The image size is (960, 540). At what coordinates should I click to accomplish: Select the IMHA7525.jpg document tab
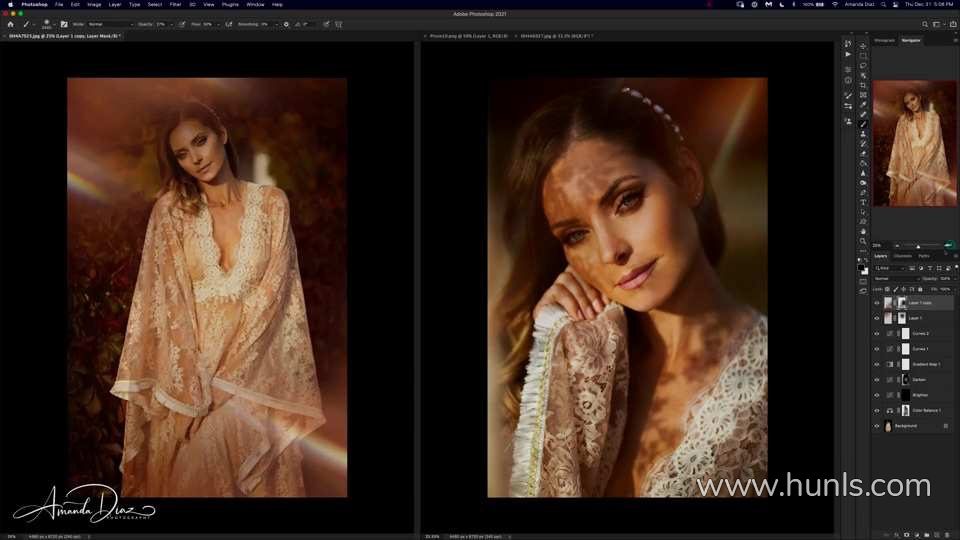pos(64,36)
